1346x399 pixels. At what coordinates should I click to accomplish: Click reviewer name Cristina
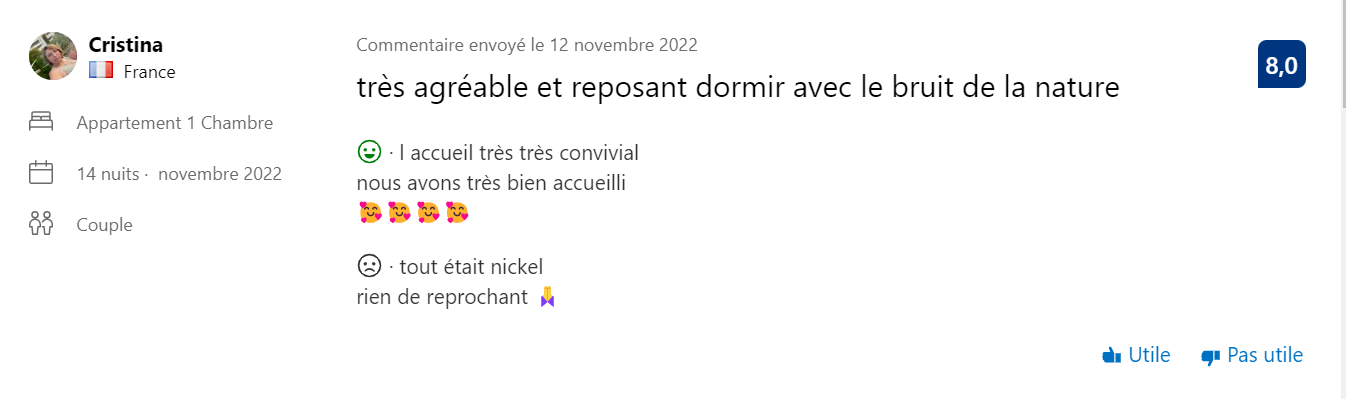126,45
